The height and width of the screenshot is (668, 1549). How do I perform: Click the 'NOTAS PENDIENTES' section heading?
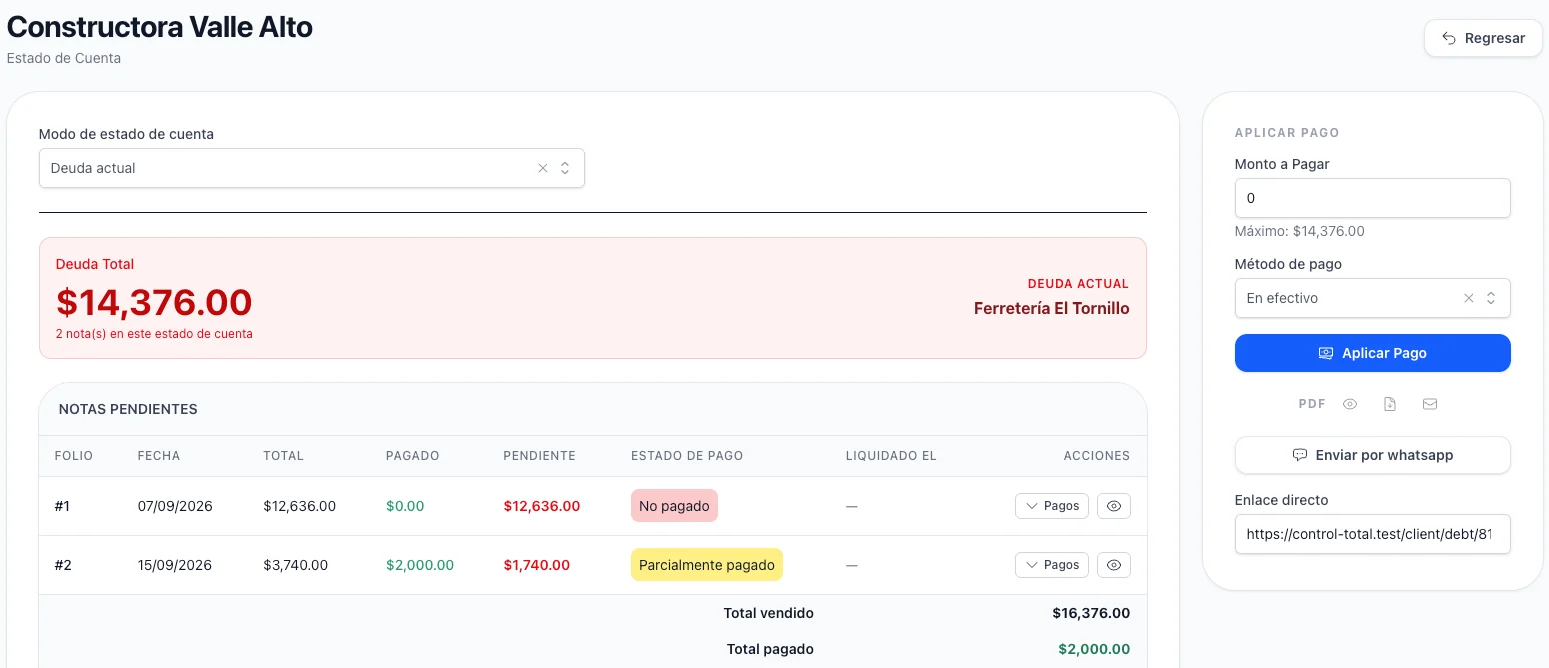(128, 409)
